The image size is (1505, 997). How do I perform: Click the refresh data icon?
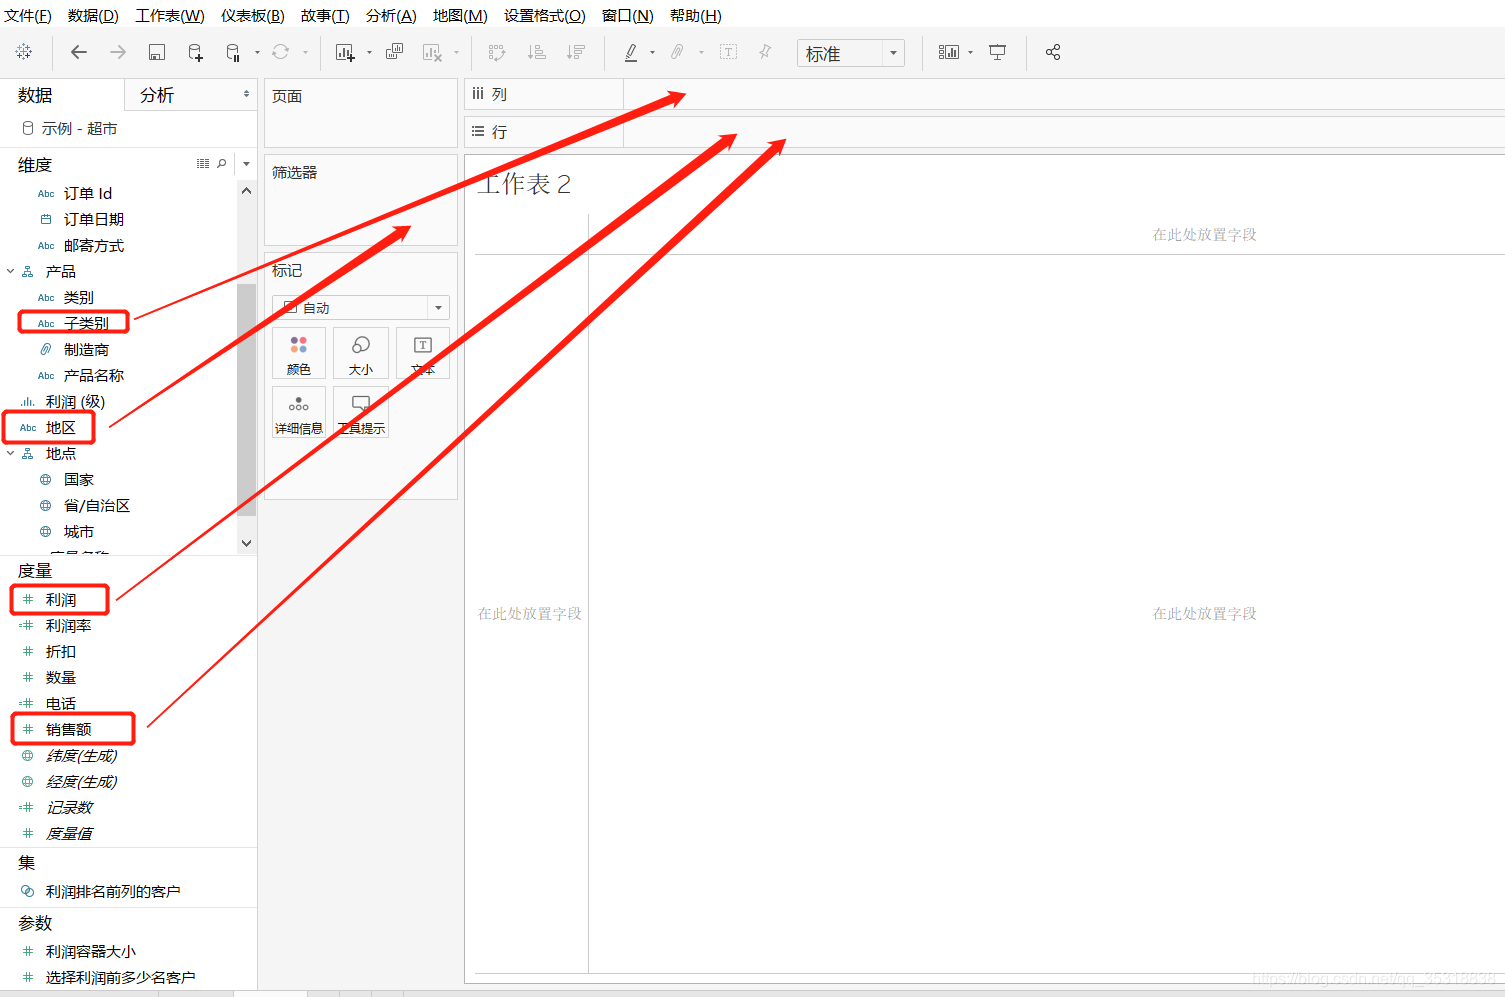click(281, 52)
